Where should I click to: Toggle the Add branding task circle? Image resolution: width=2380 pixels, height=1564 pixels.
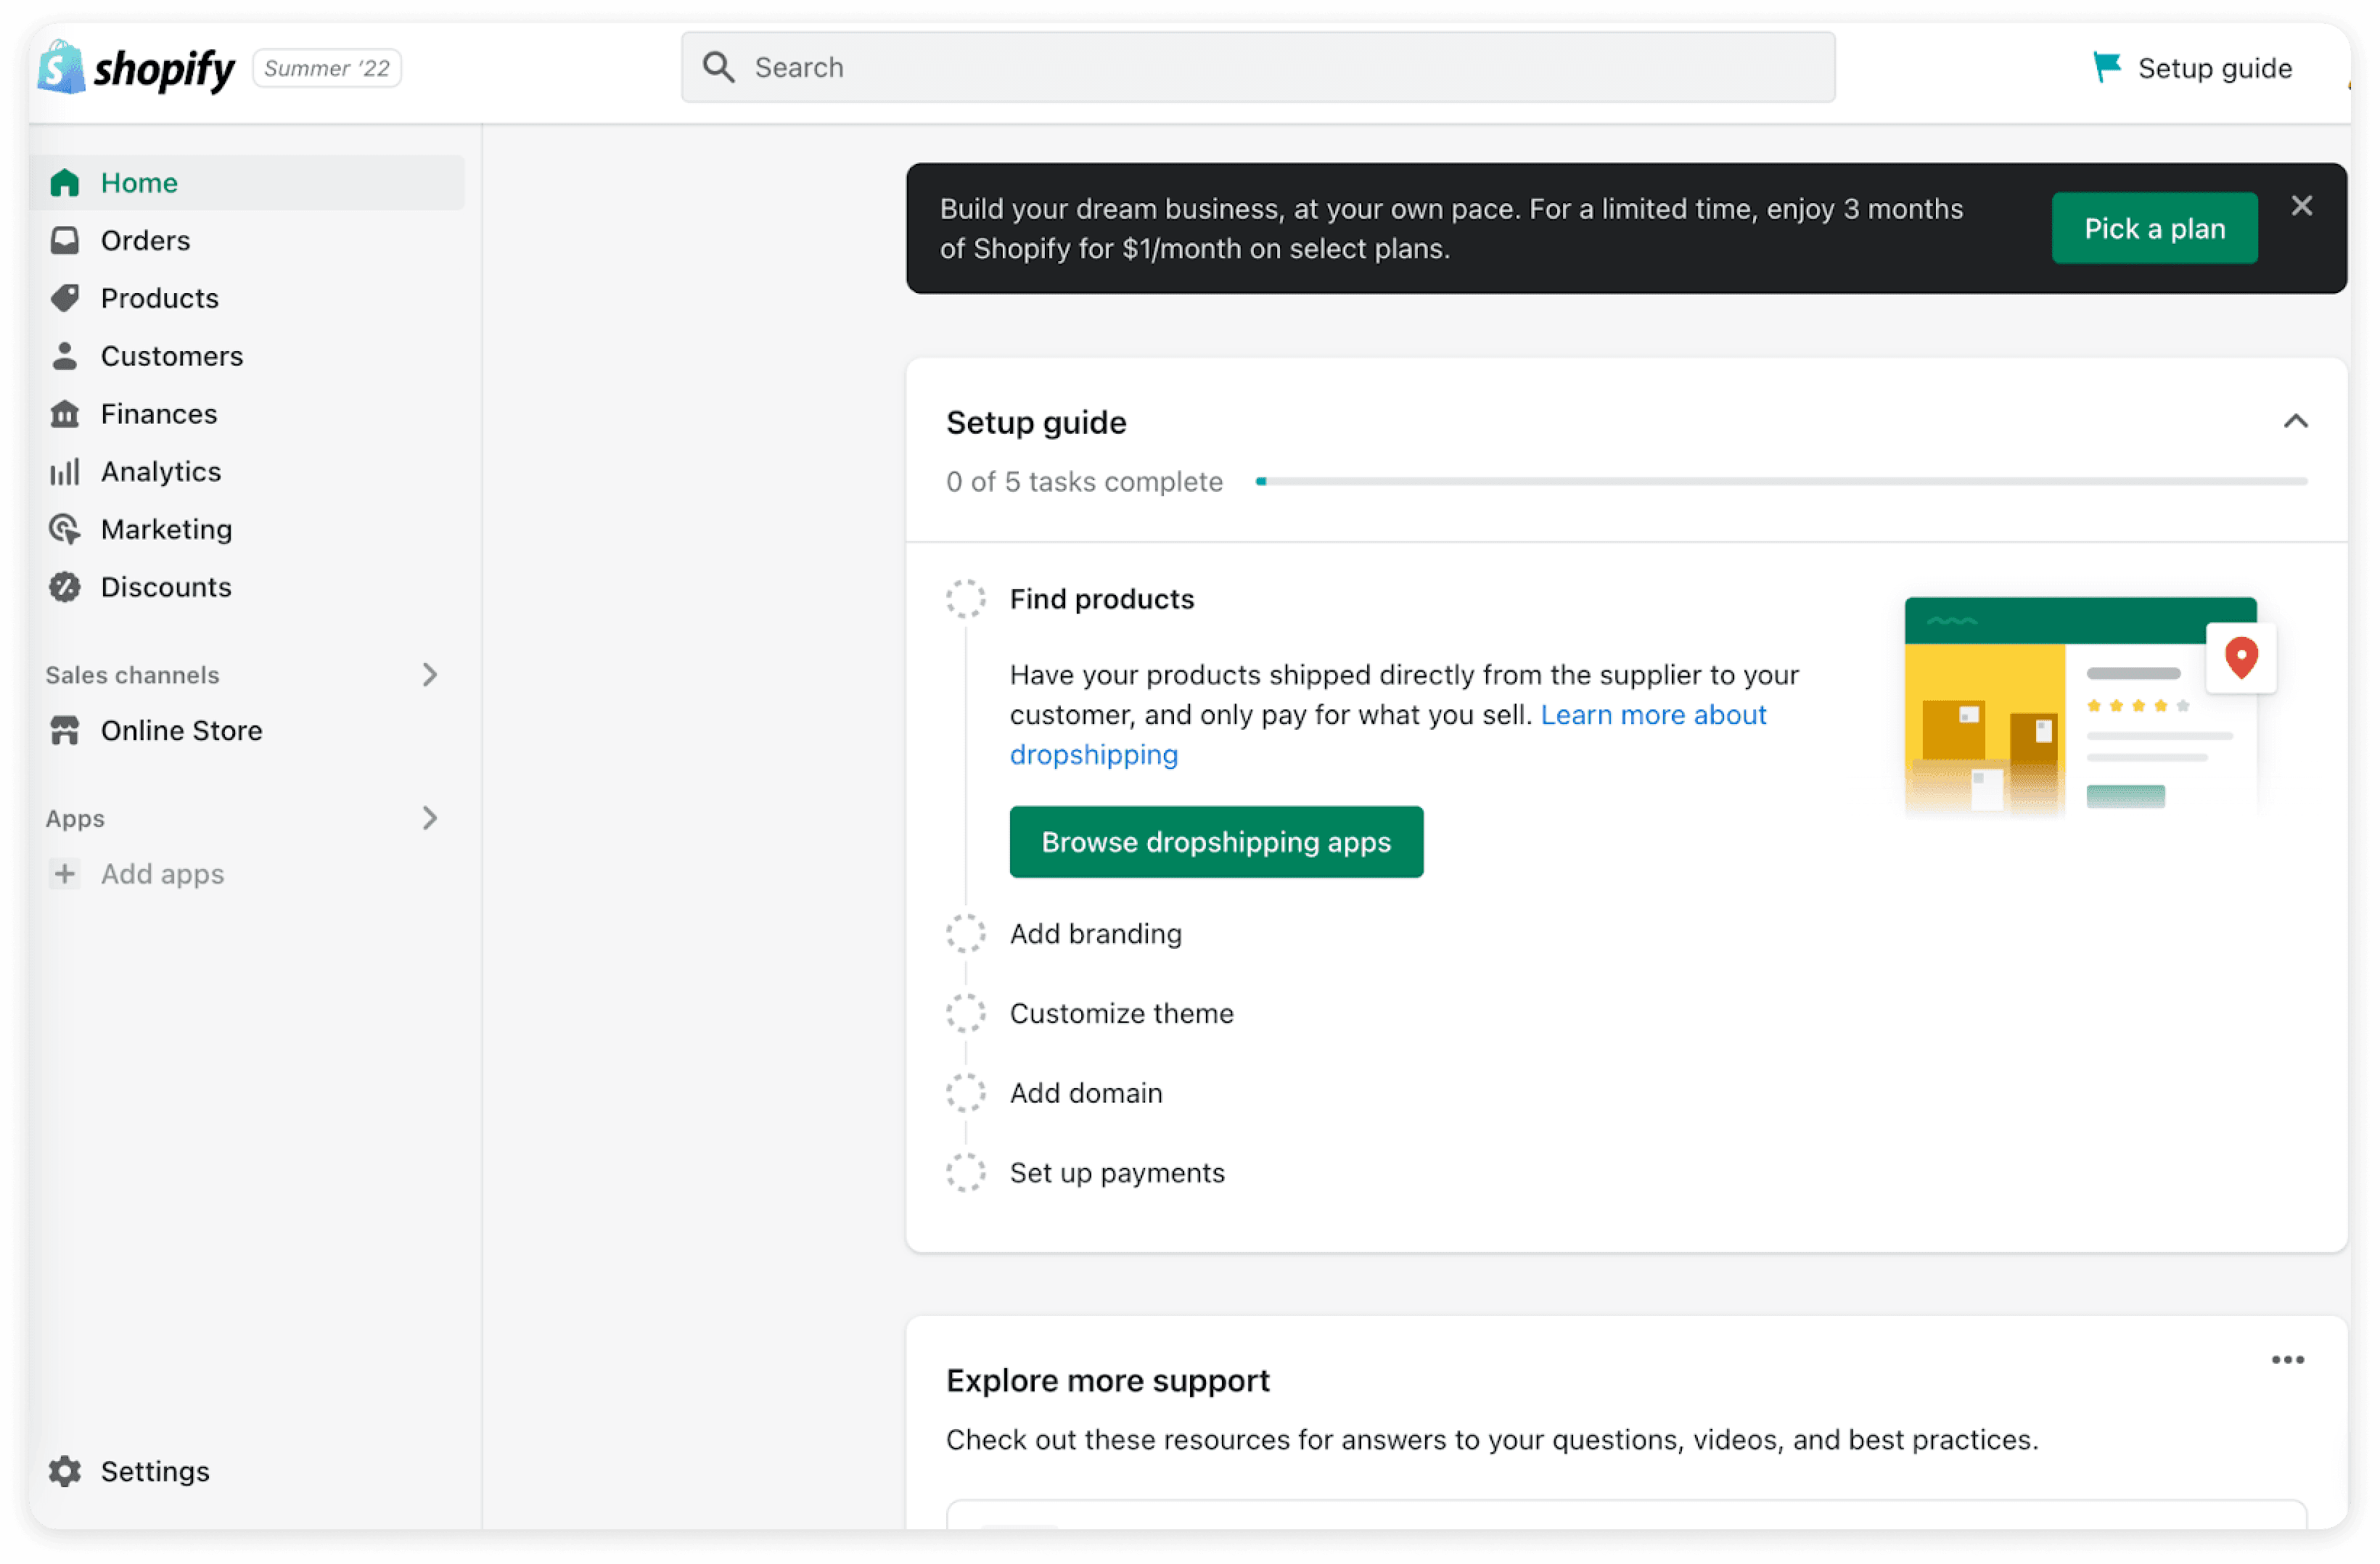tap(965, 933)
